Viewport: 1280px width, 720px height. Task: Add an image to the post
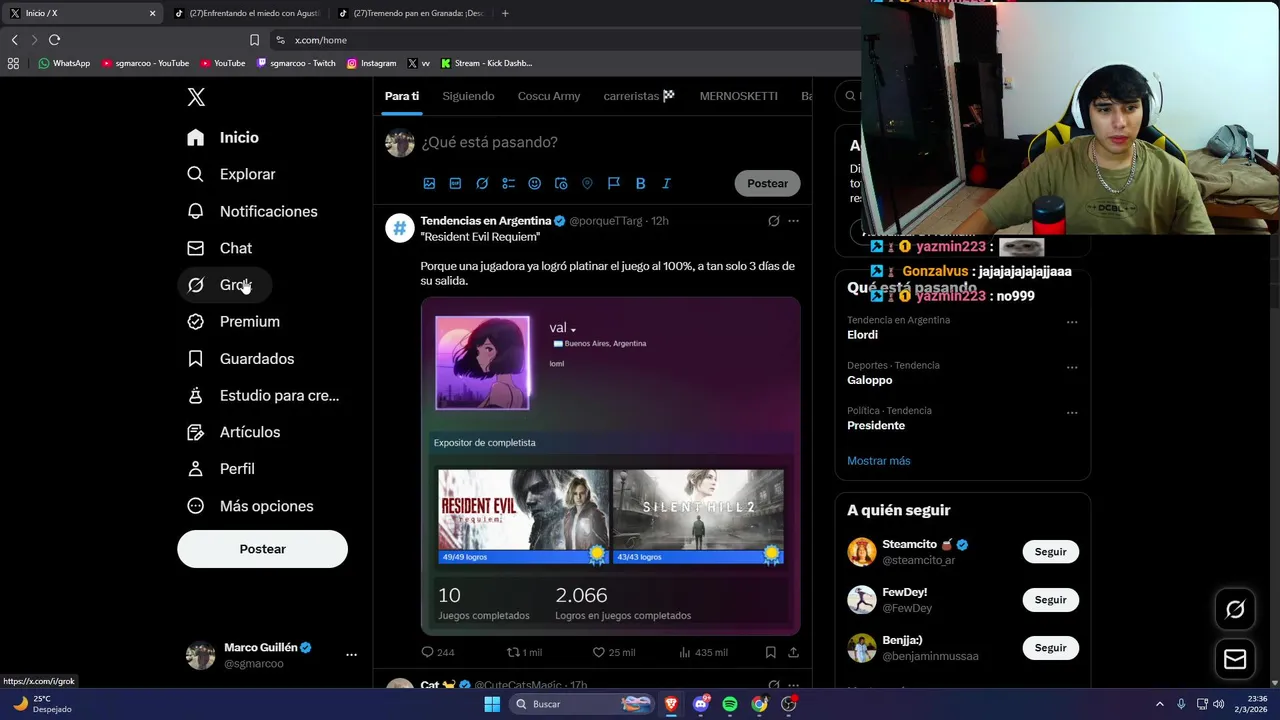429,183
